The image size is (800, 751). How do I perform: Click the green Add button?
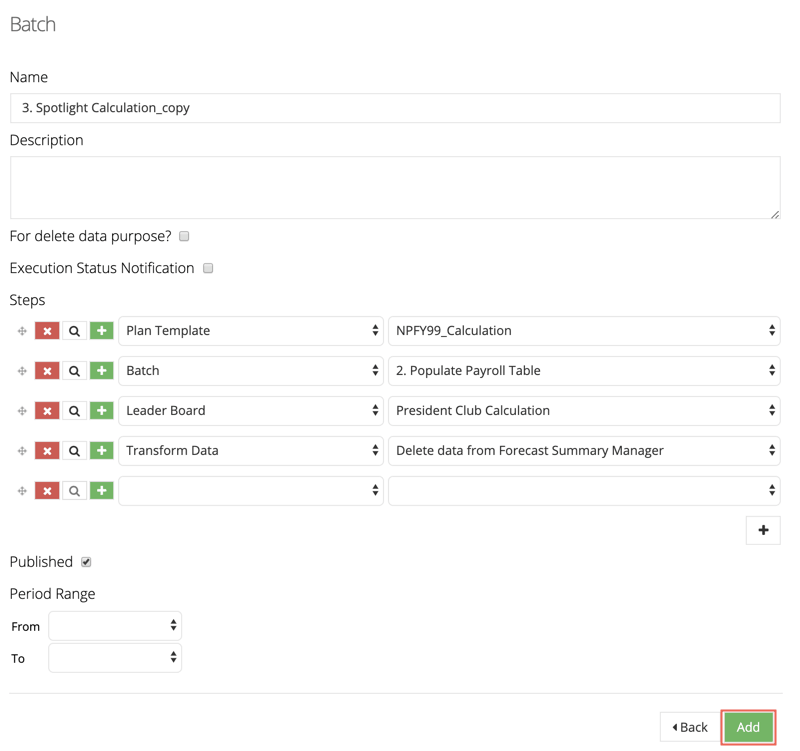click(x=748, y=727)
